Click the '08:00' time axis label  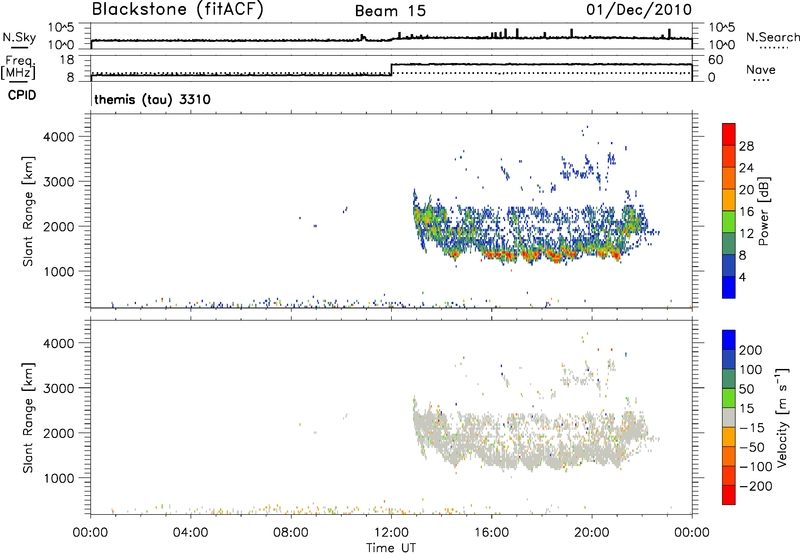tap(291, 533)
